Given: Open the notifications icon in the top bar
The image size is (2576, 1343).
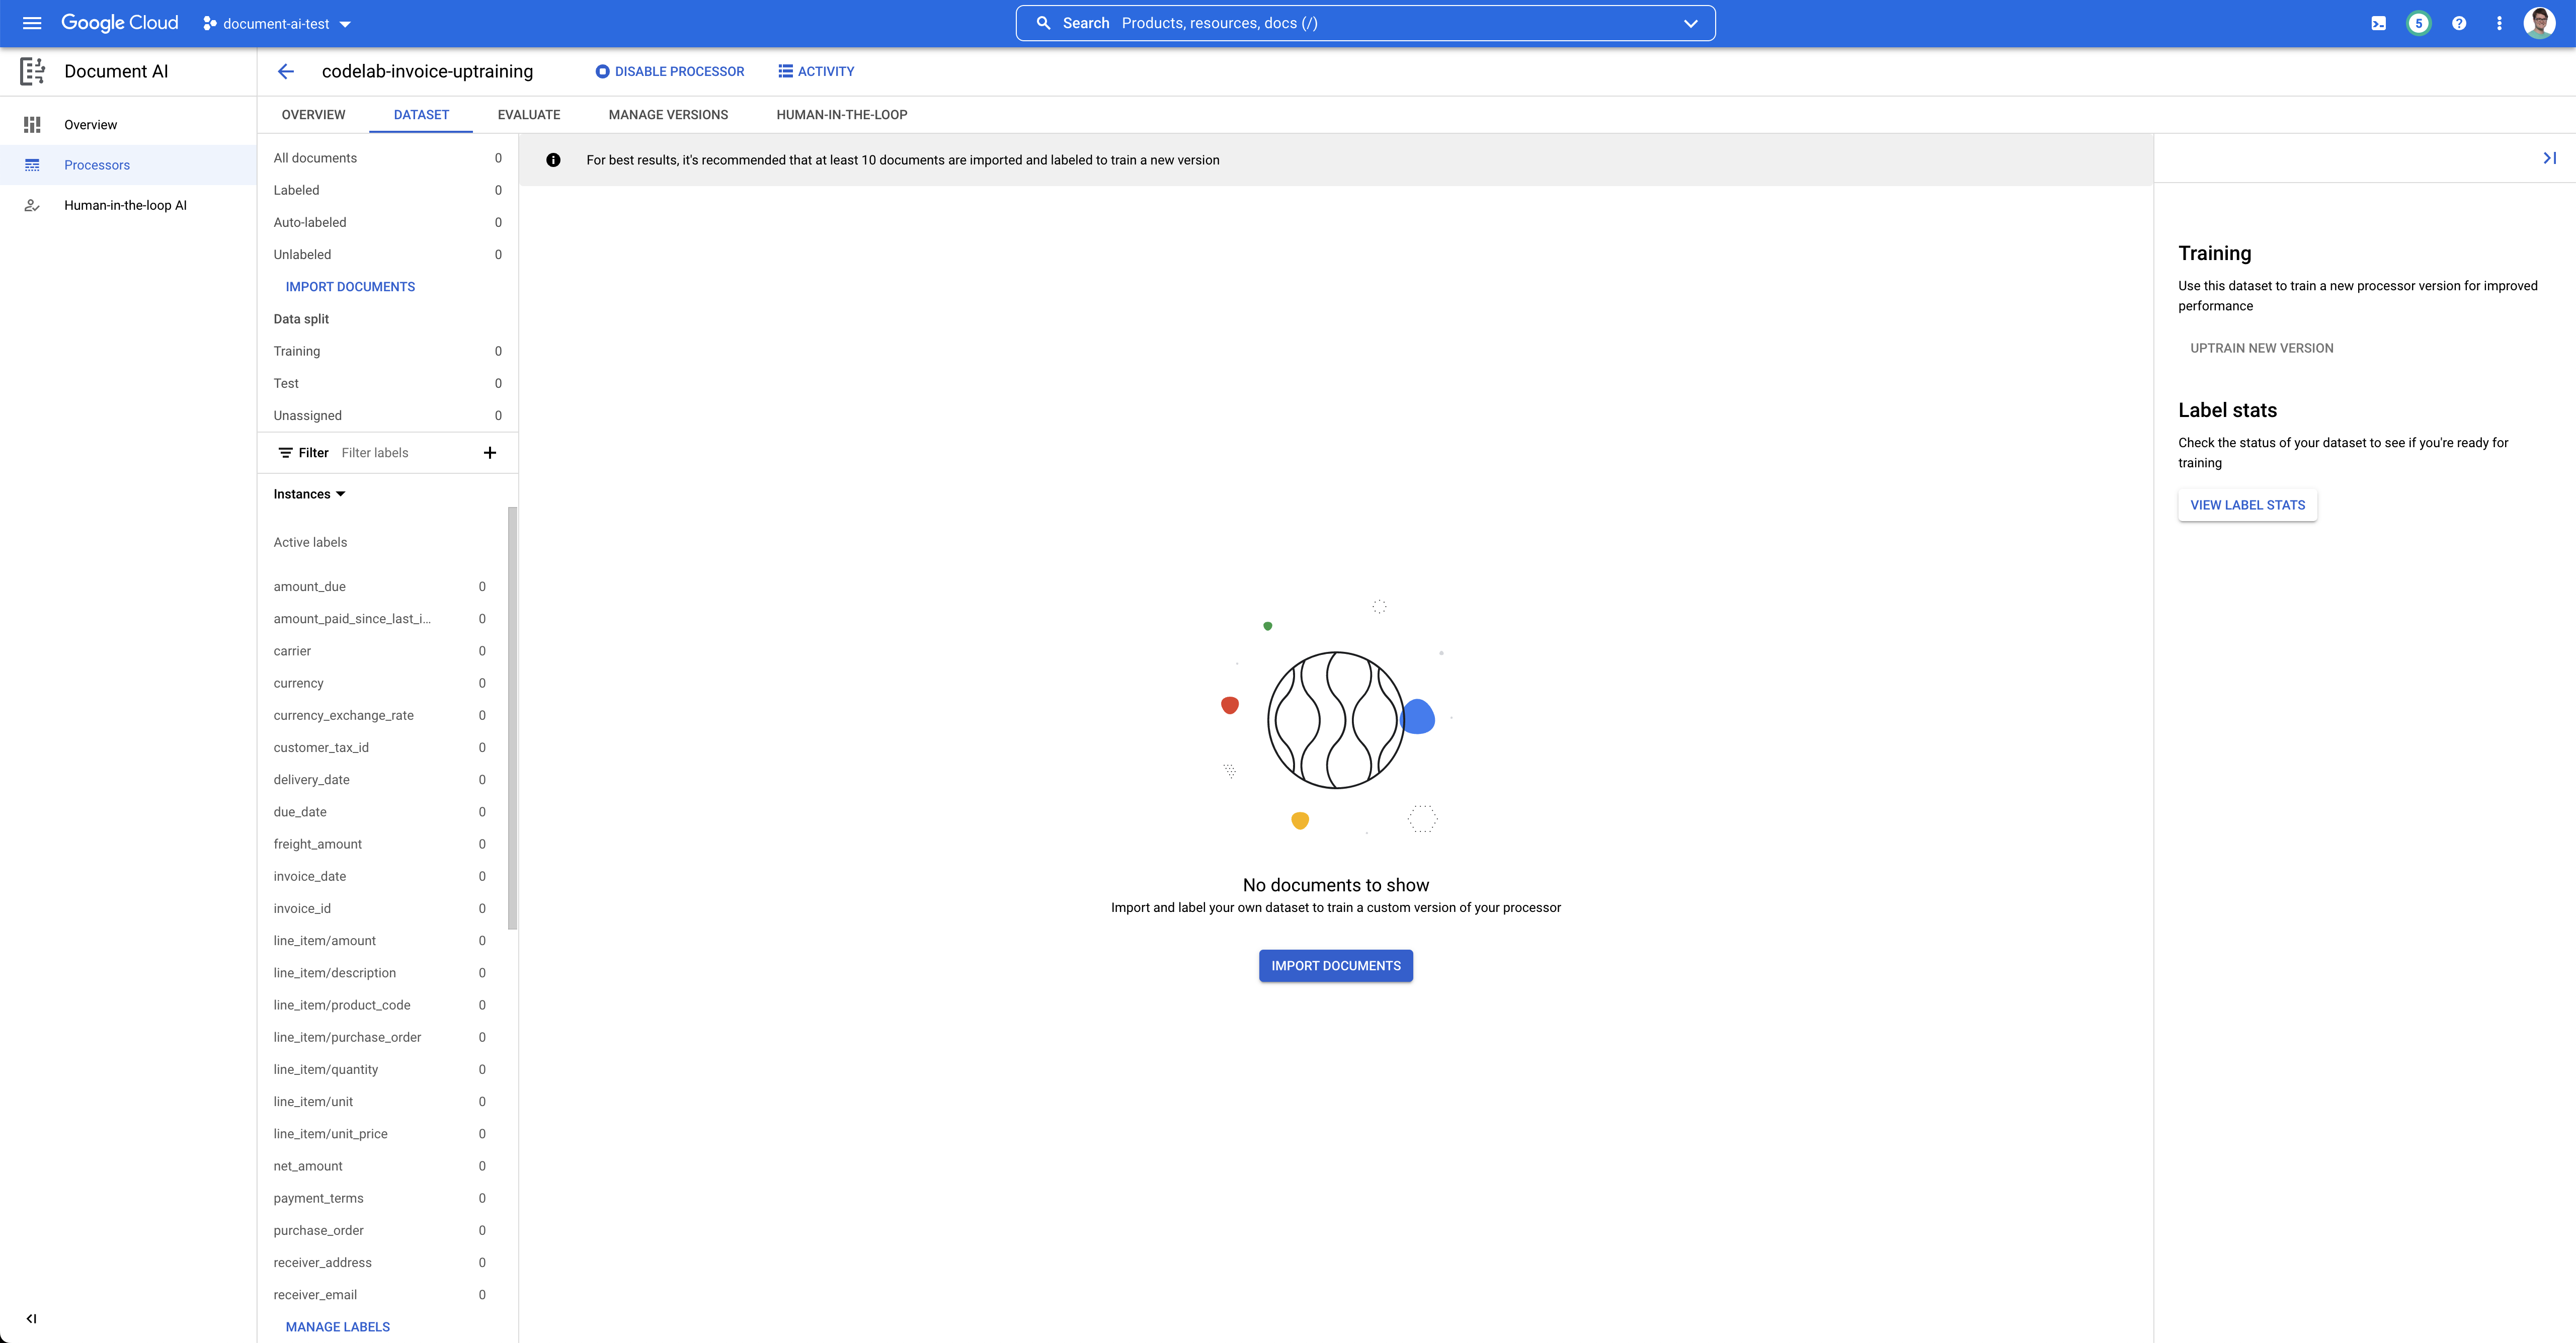Looking at the screenshot, I should coord(2418,22).
